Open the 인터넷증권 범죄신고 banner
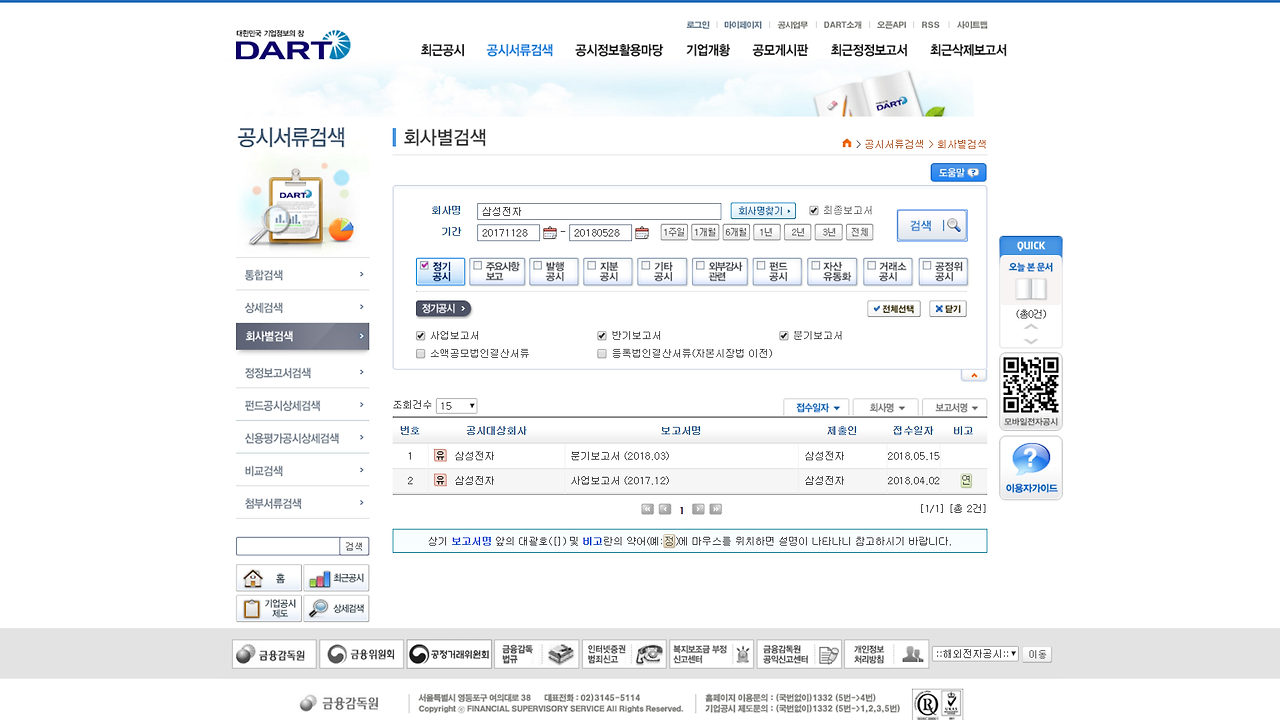The image size is (1280, 720). (624, 654)
